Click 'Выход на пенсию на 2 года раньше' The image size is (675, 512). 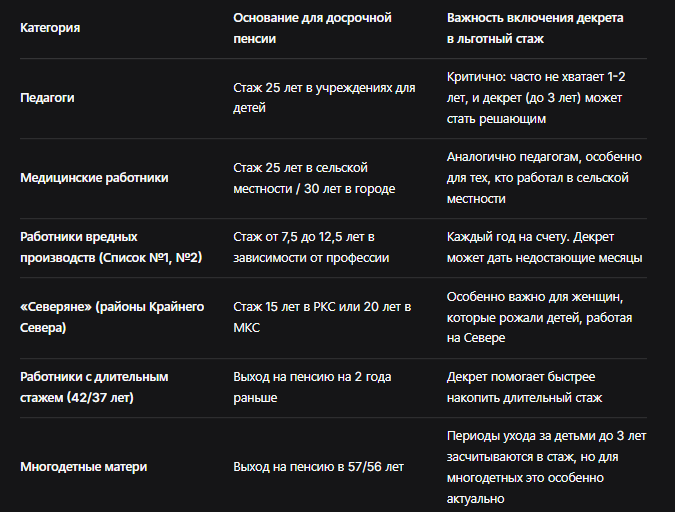click(x=313, y=387)
